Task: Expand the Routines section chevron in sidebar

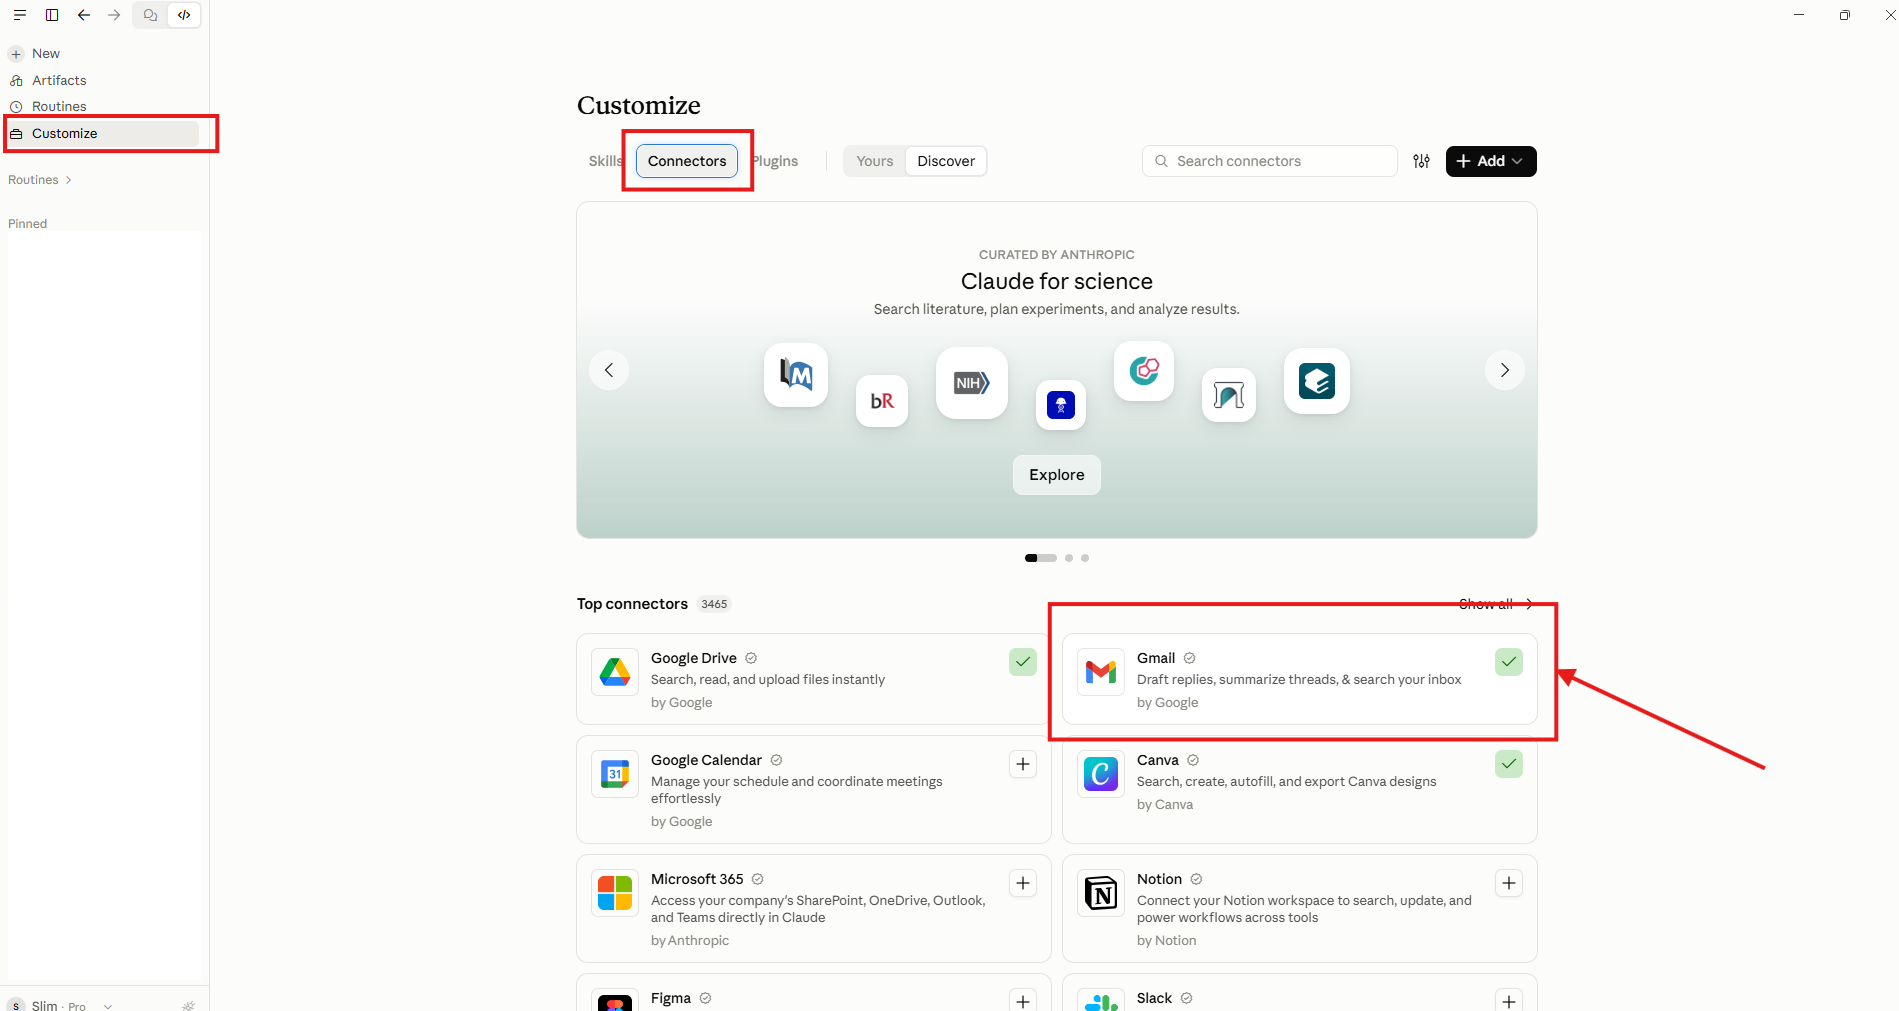Action: [68, 180]
